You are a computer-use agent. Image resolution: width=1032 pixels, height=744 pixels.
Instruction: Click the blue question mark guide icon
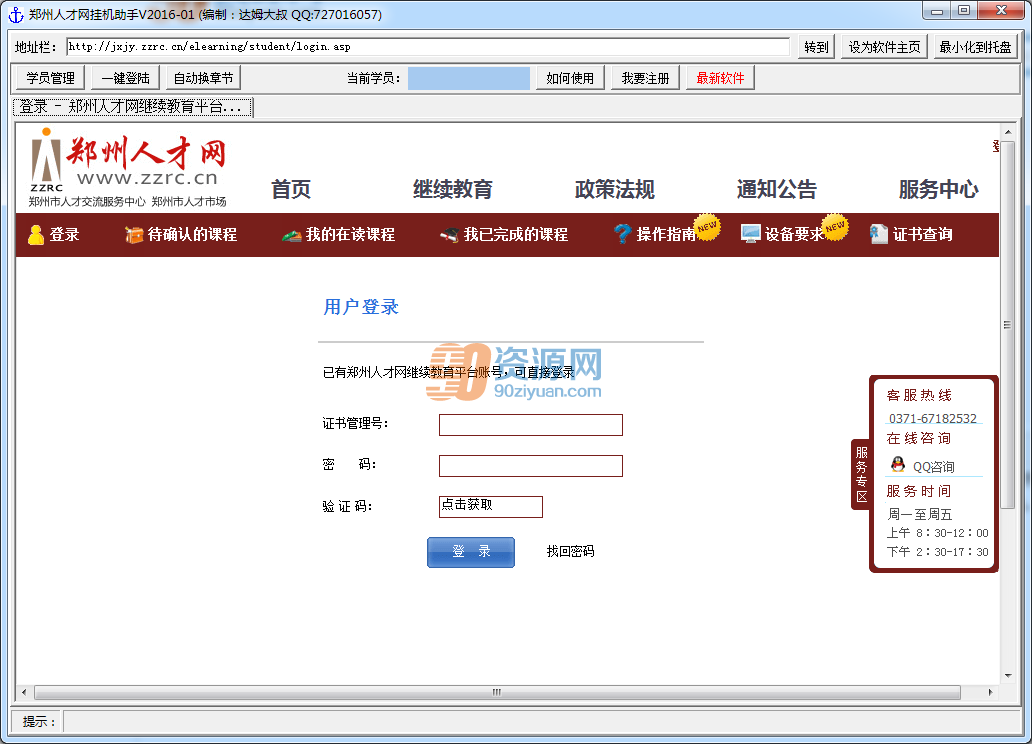(x=622, y=234)
